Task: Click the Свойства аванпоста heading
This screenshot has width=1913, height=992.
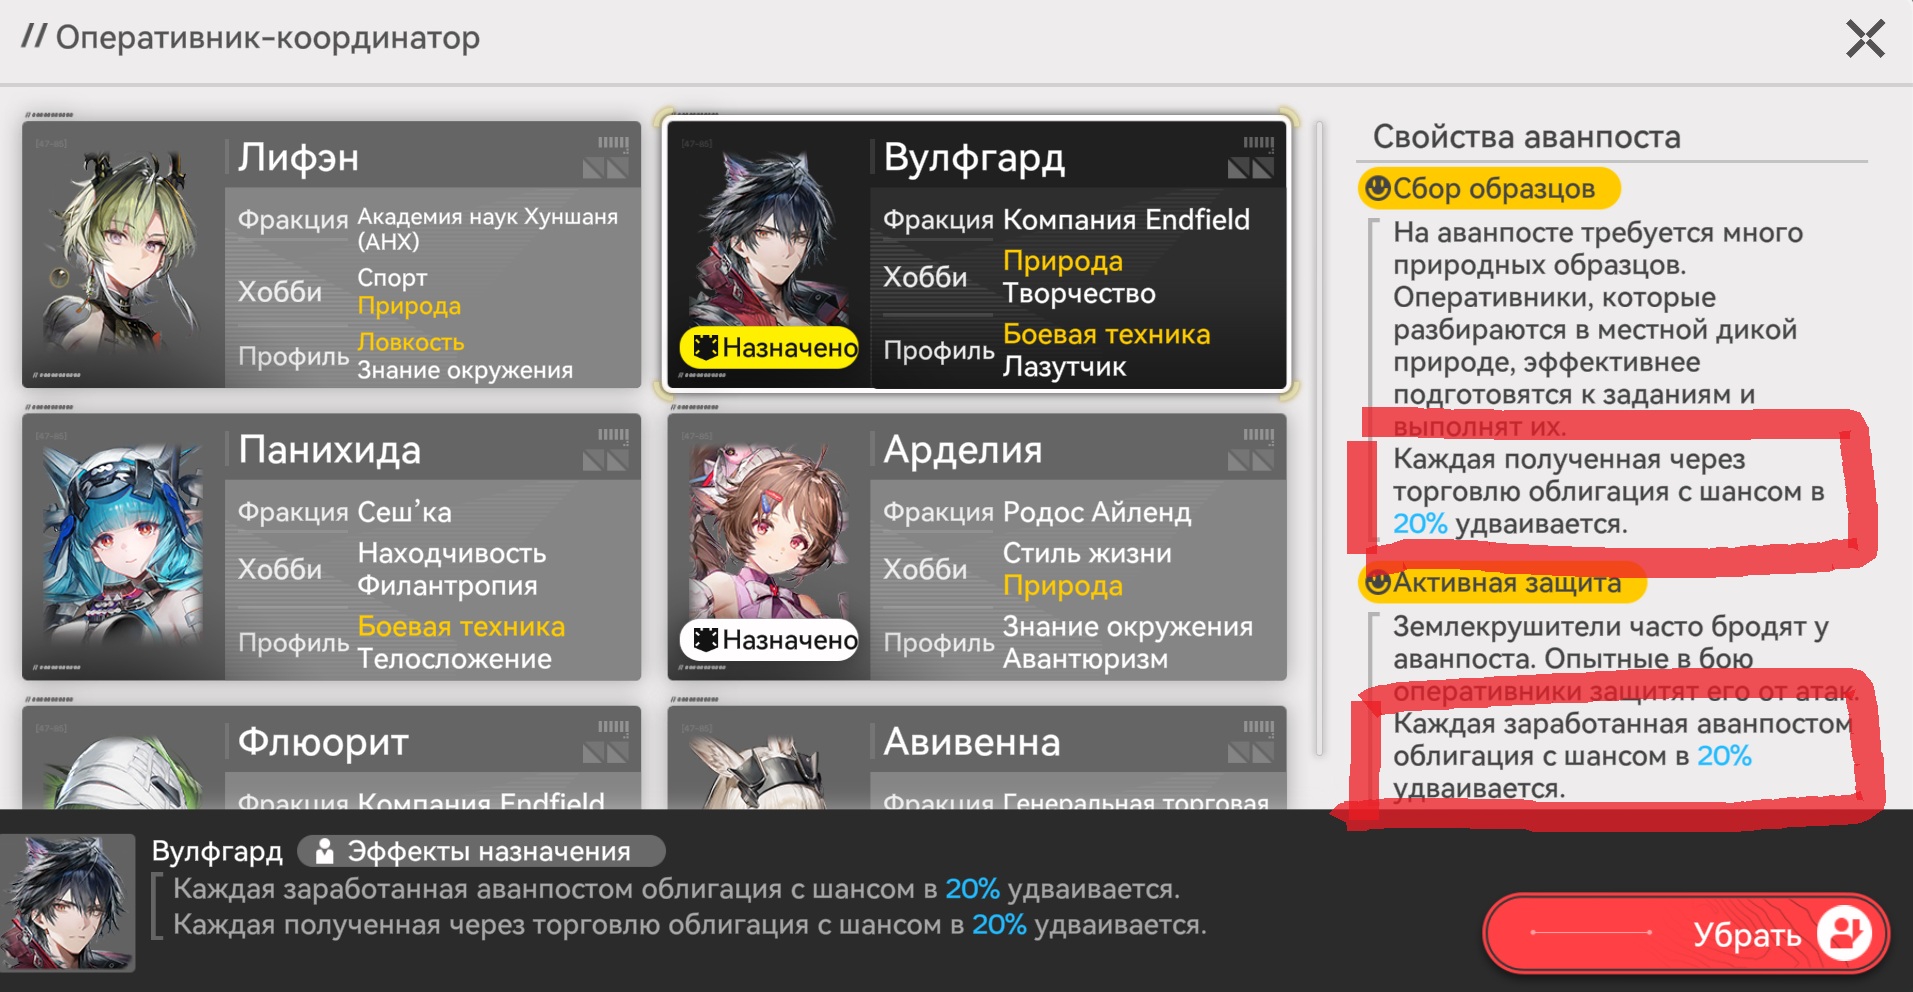Action: (x=1526, y=137)
